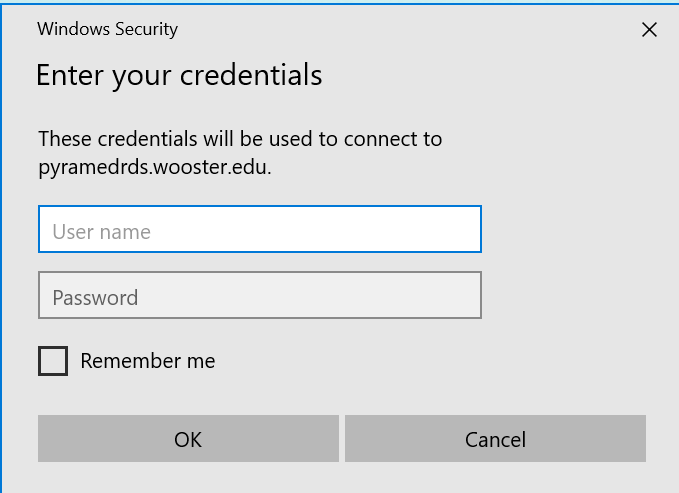Click the "Windows Security" title text
This screenshot has height=493, width=679.
click(107, 29)
